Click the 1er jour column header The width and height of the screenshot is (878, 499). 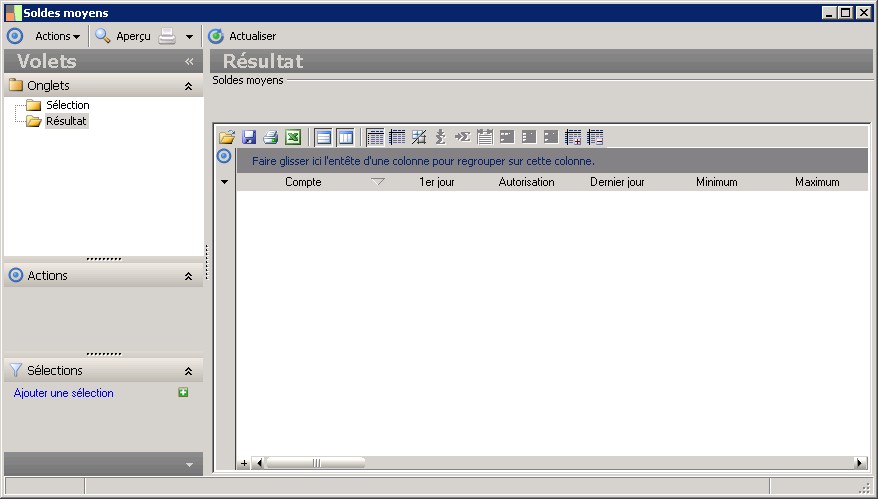[437, 182]
